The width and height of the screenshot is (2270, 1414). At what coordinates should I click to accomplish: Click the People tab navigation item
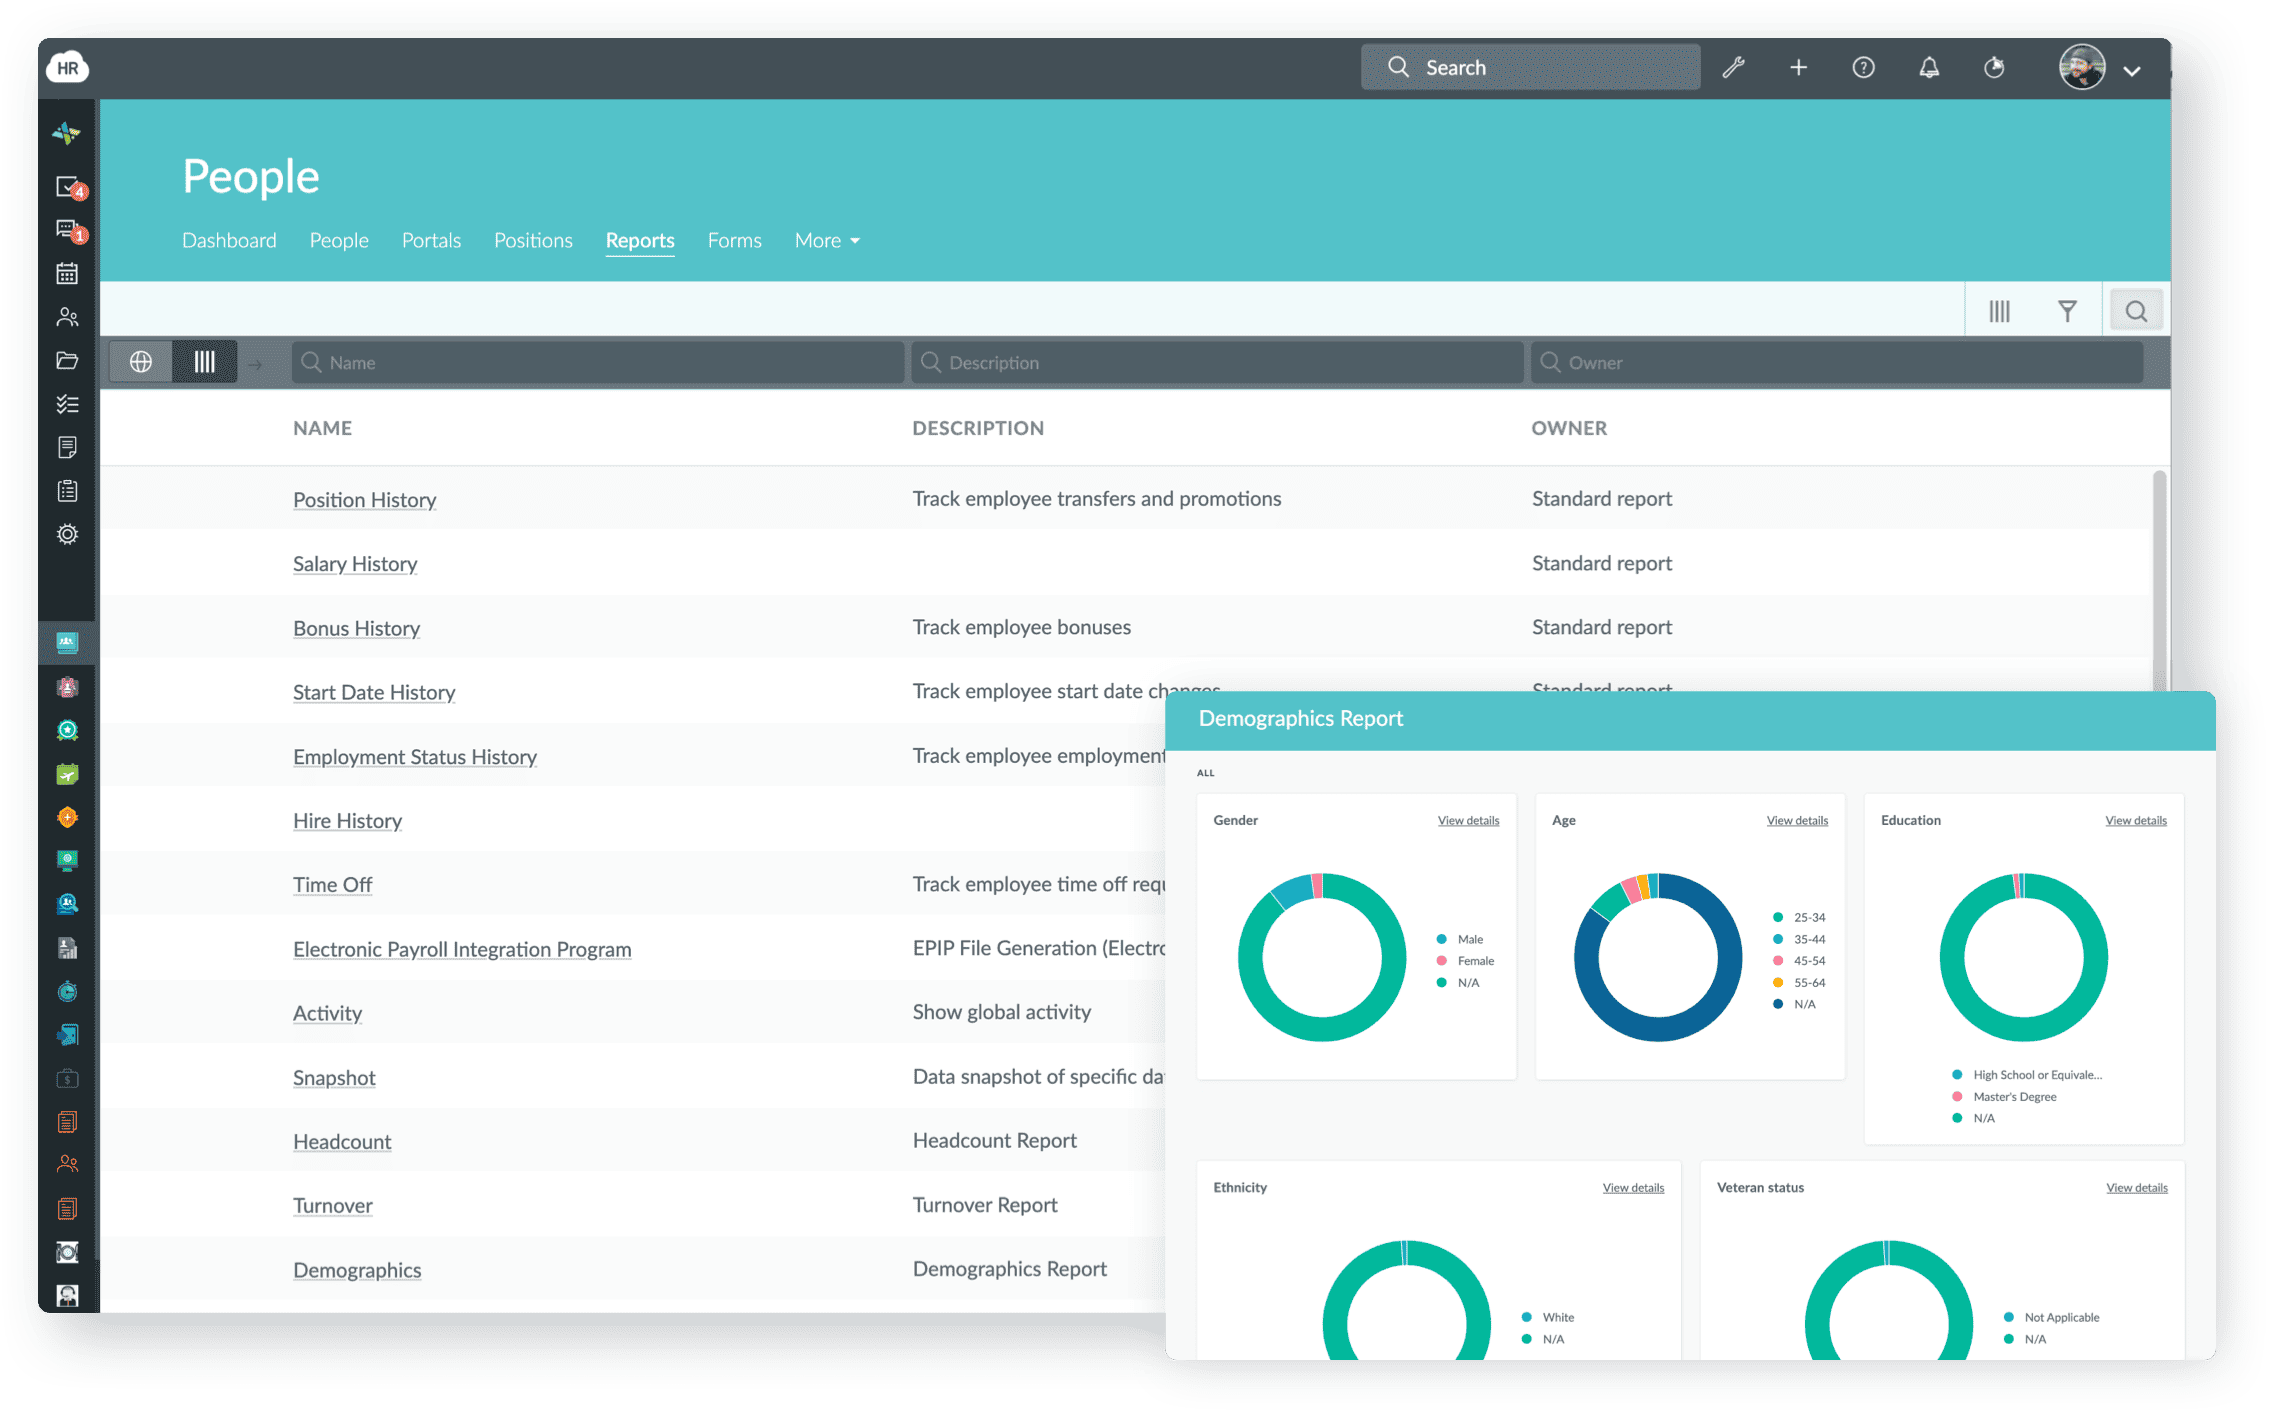337,239
